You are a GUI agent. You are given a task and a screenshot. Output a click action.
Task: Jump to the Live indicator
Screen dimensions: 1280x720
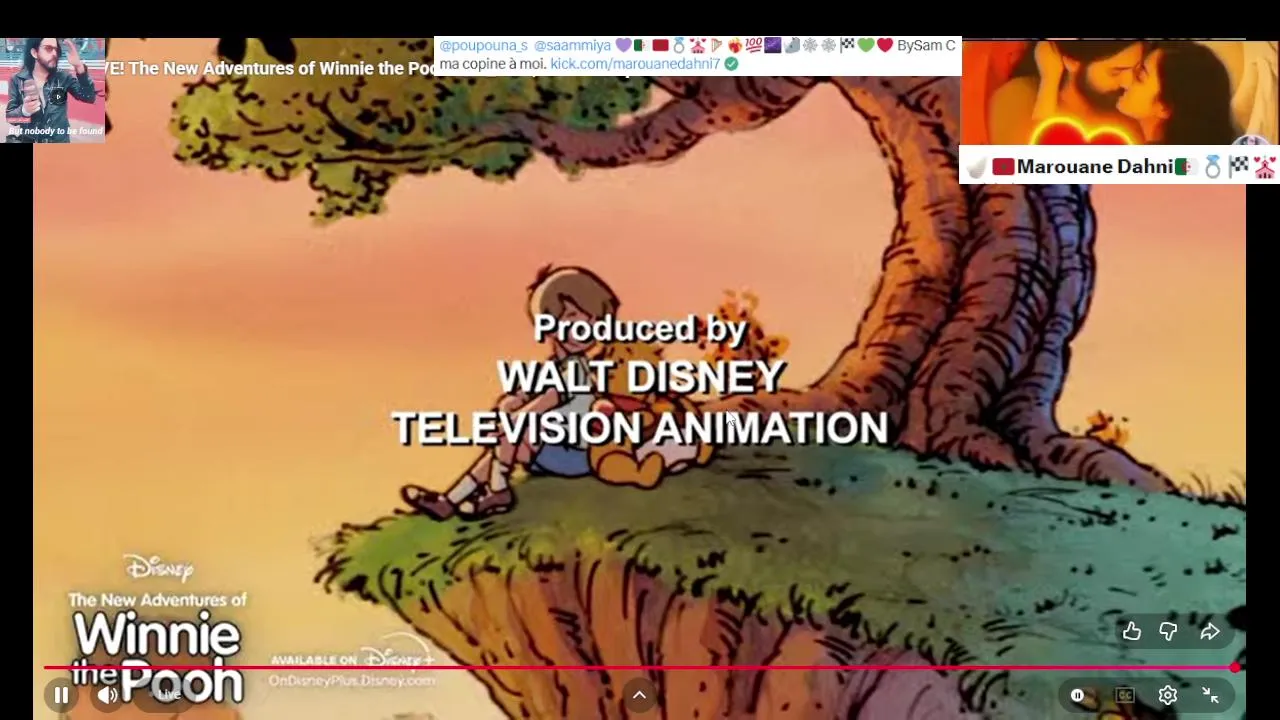point(169,695)
